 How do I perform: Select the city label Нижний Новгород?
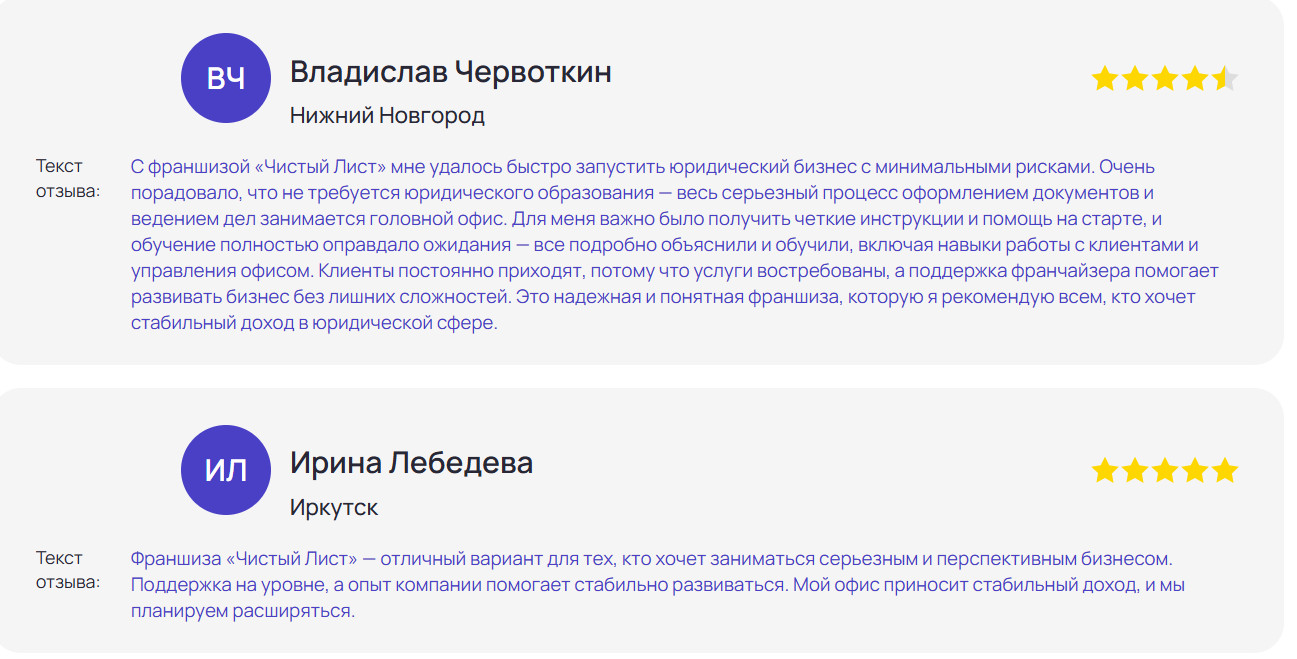click(x=387, y=116)
